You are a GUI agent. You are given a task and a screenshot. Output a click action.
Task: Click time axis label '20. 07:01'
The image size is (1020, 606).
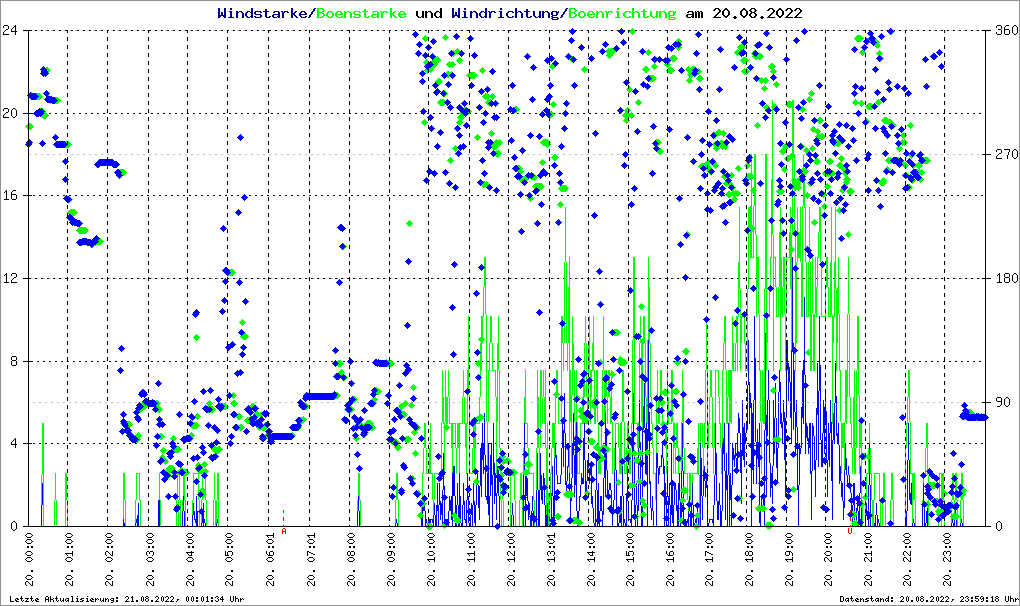coord(310,559)
